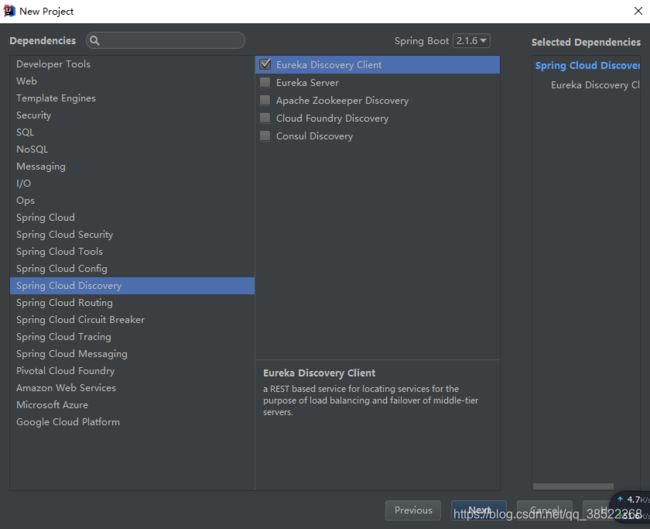Select Spring Cloud Config category
Viewport: 650px width, 529px height.
[132, 269]
